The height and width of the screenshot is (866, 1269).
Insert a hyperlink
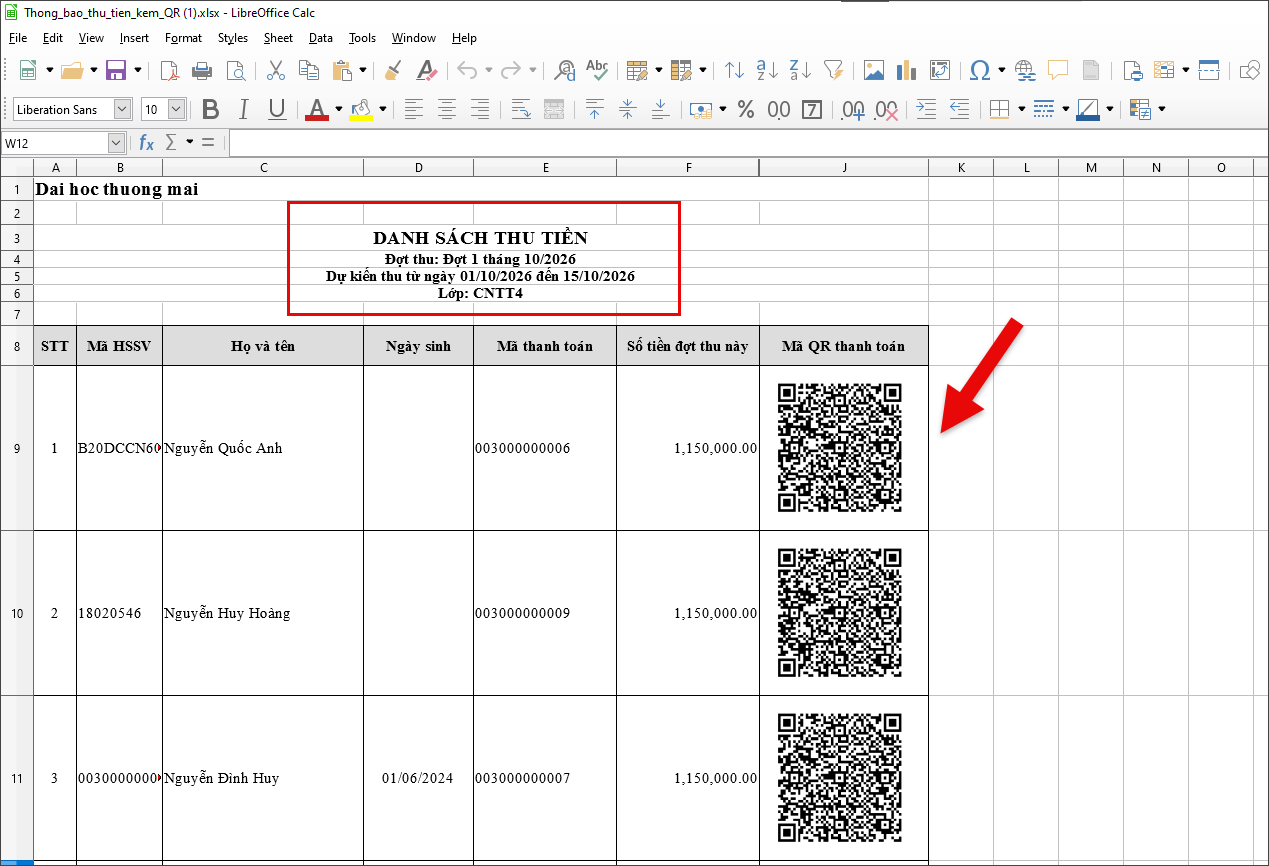coord(1025,70)
